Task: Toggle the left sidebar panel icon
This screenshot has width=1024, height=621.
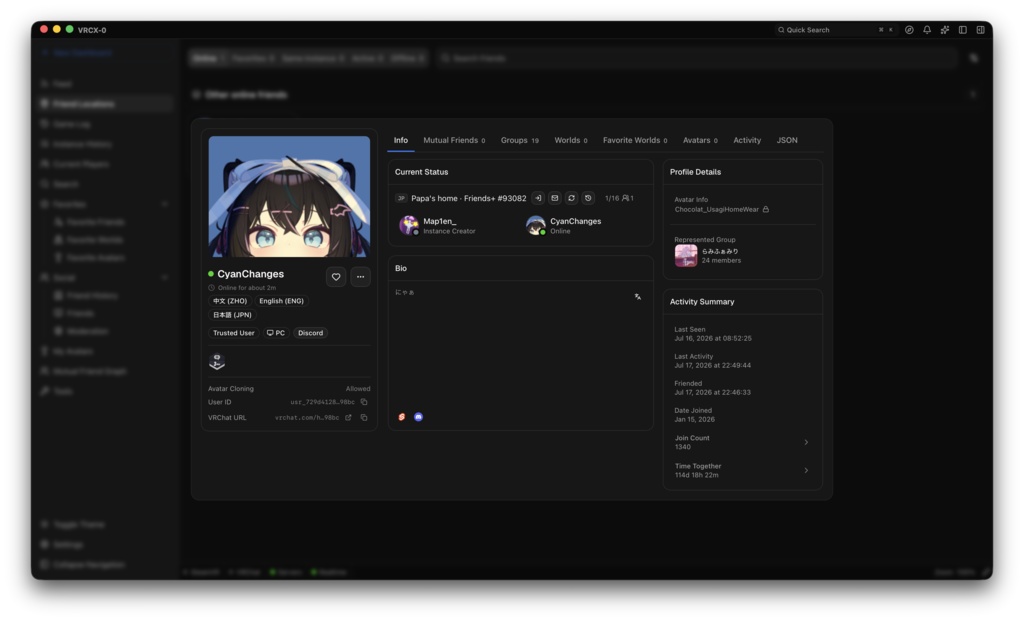Action: point(963,30)
